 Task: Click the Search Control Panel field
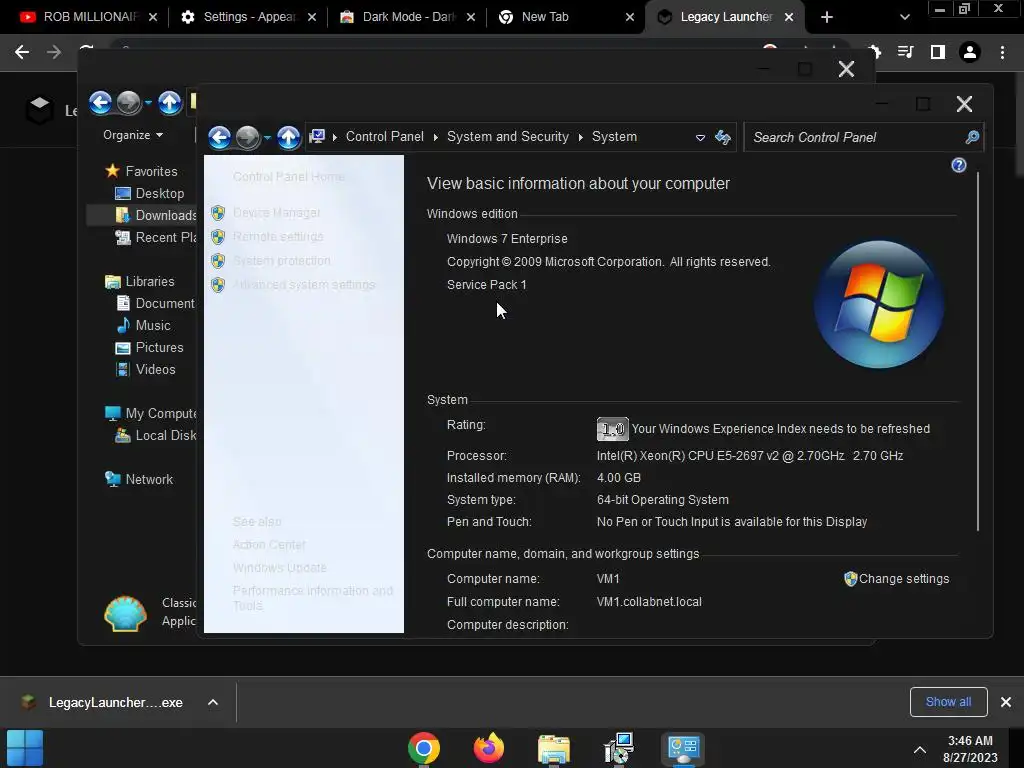[x=863, y=137]
